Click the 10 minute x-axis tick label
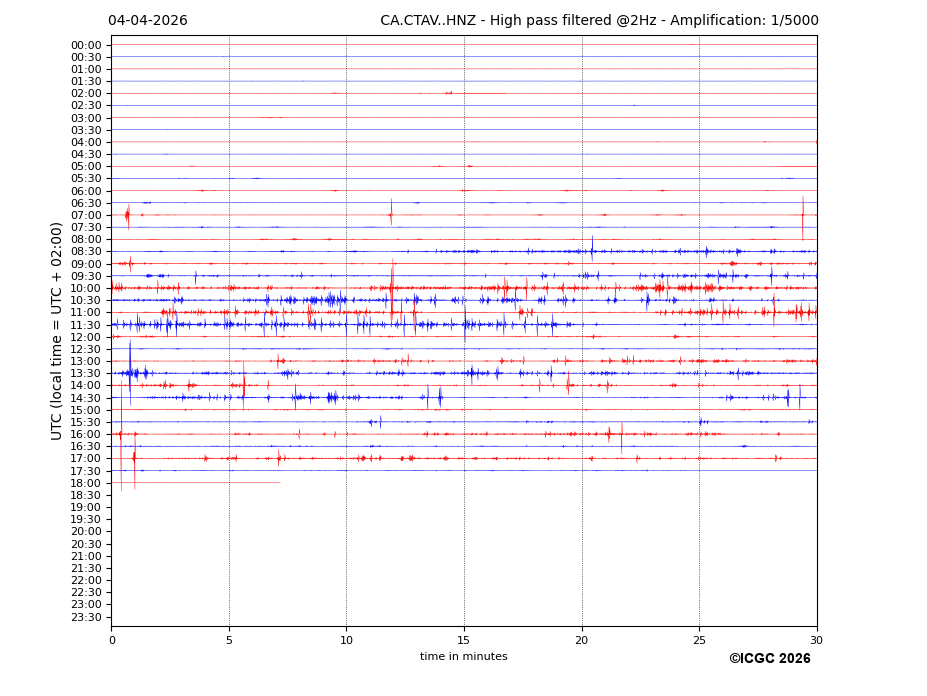Image resolution: width=927 pixels, height=696 pixels. click(x=346, y=640)
